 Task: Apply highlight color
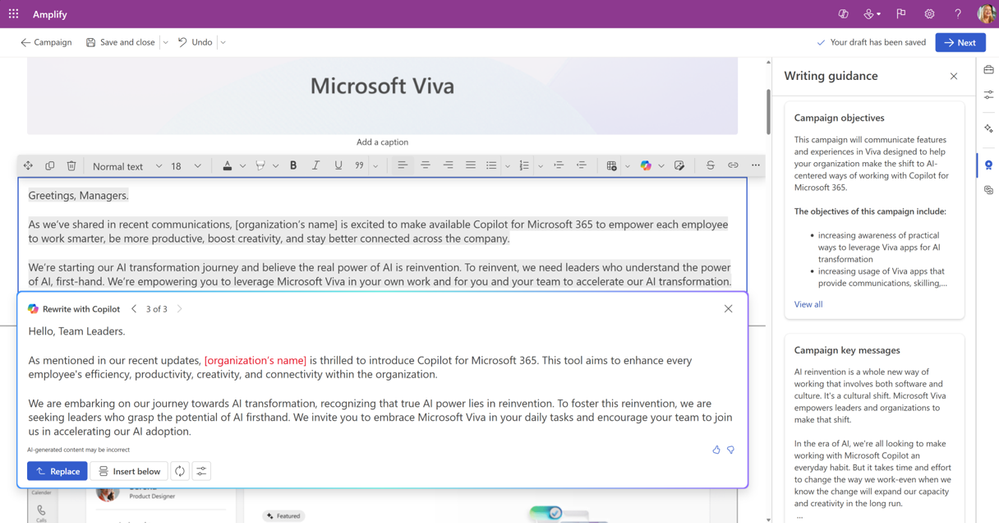pyautogui.click(x=260, y=166)
